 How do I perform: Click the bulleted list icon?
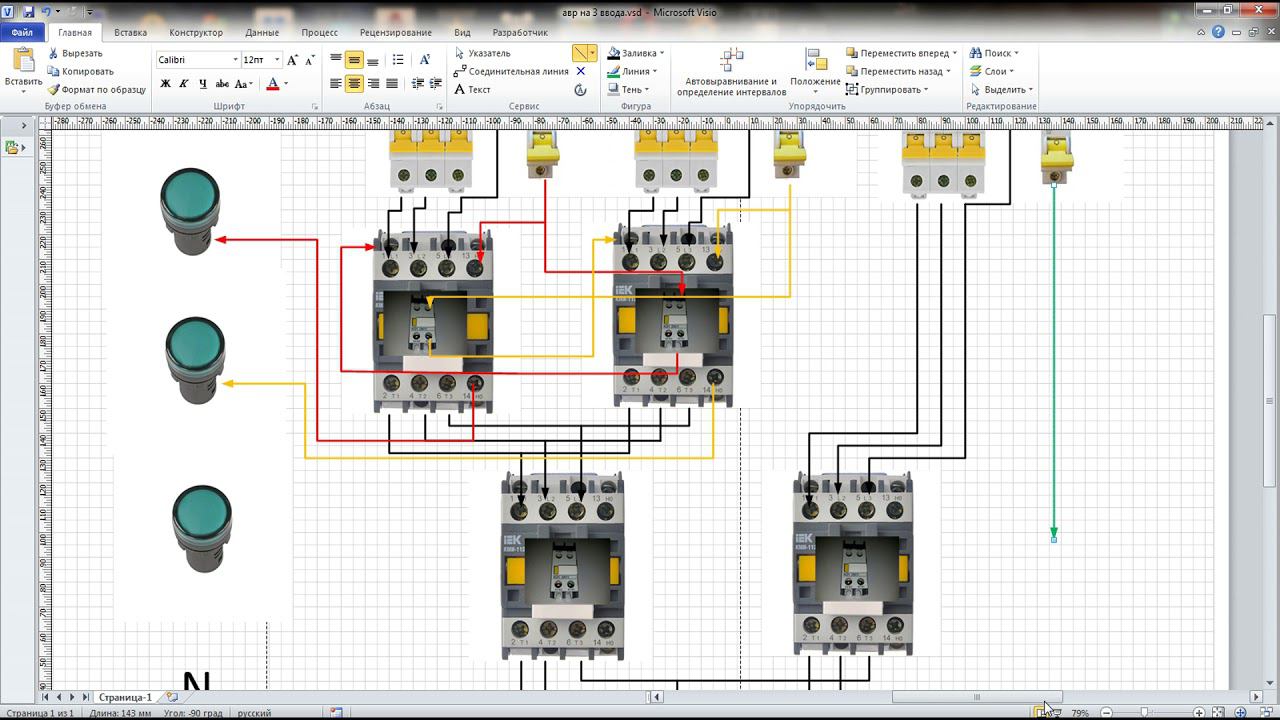click(x=398, y=60)
